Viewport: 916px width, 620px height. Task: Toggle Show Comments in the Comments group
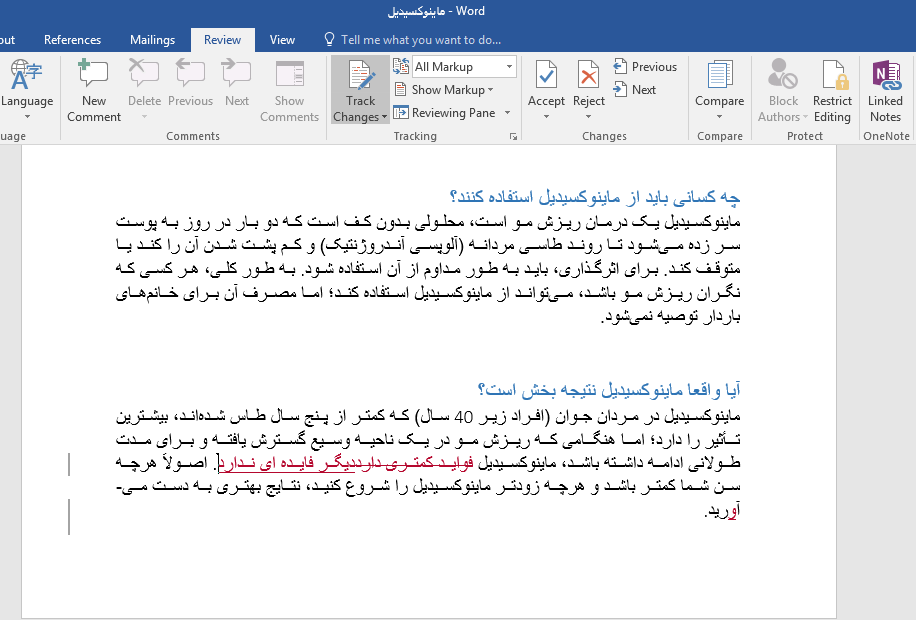tap(289, 91)
